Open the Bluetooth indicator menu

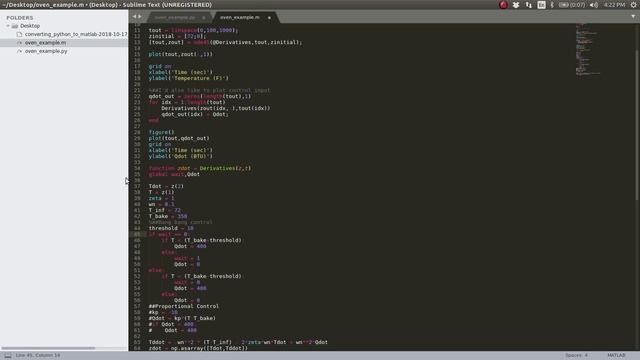click(552, 5)
